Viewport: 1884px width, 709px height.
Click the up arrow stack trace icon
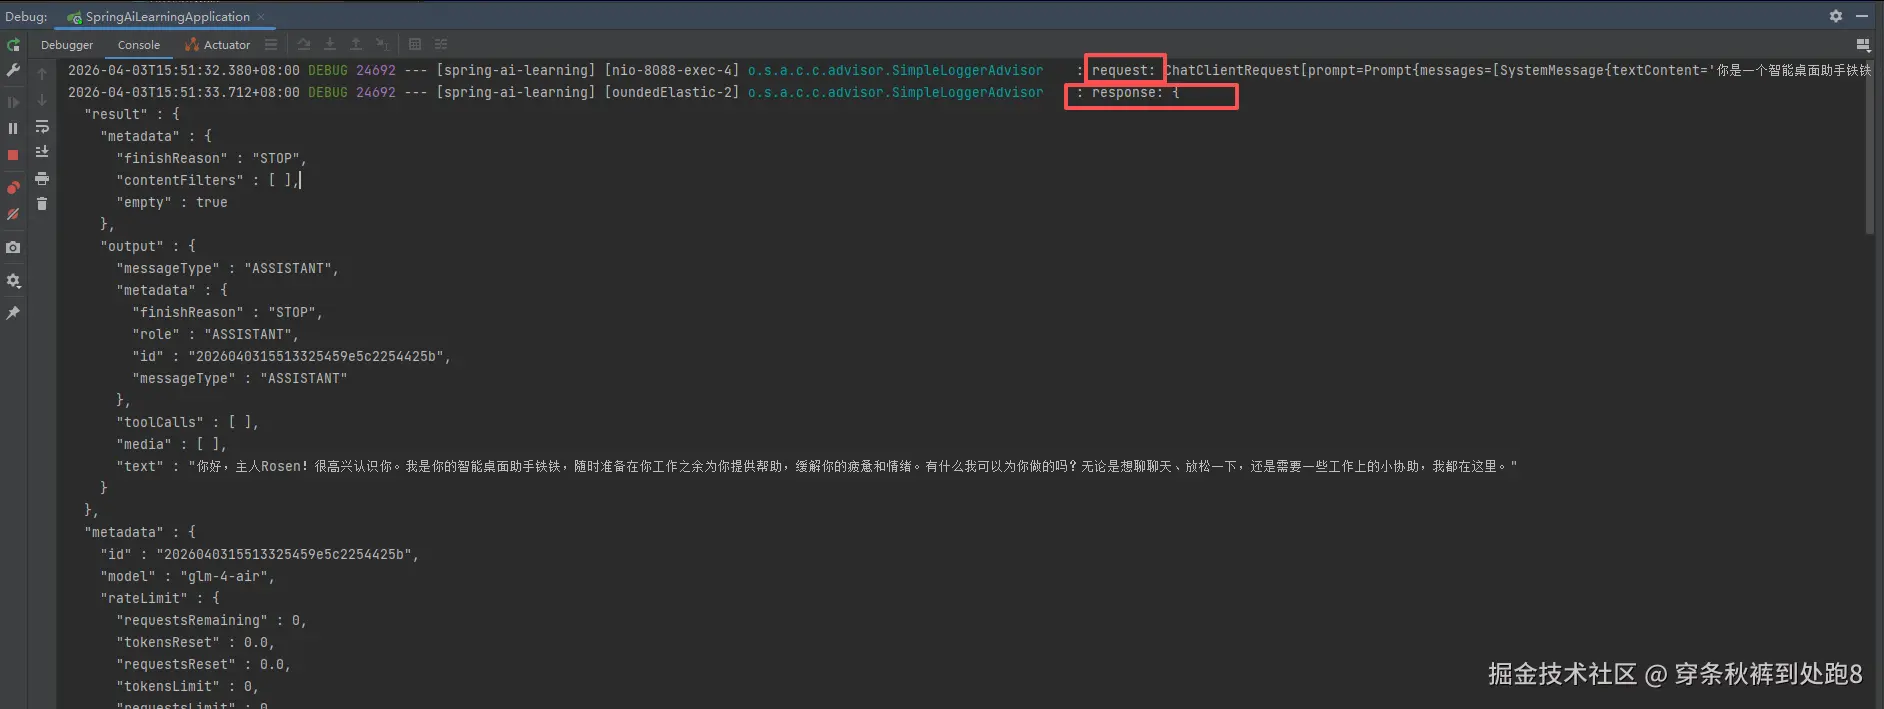click(x=42, y=74)
